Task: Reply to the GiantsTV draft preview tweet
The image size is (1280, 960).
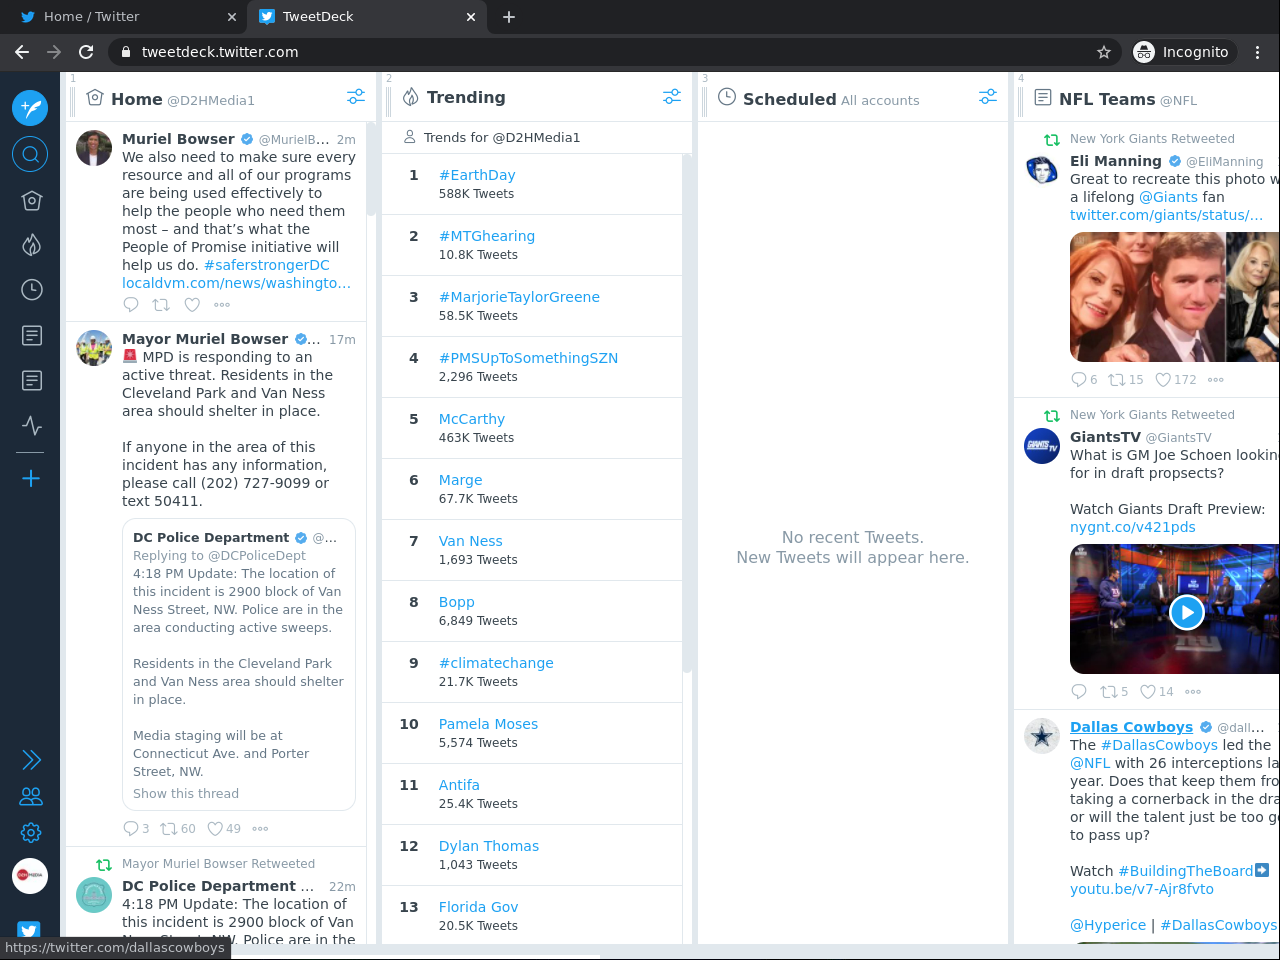Action: [1079, 691]
